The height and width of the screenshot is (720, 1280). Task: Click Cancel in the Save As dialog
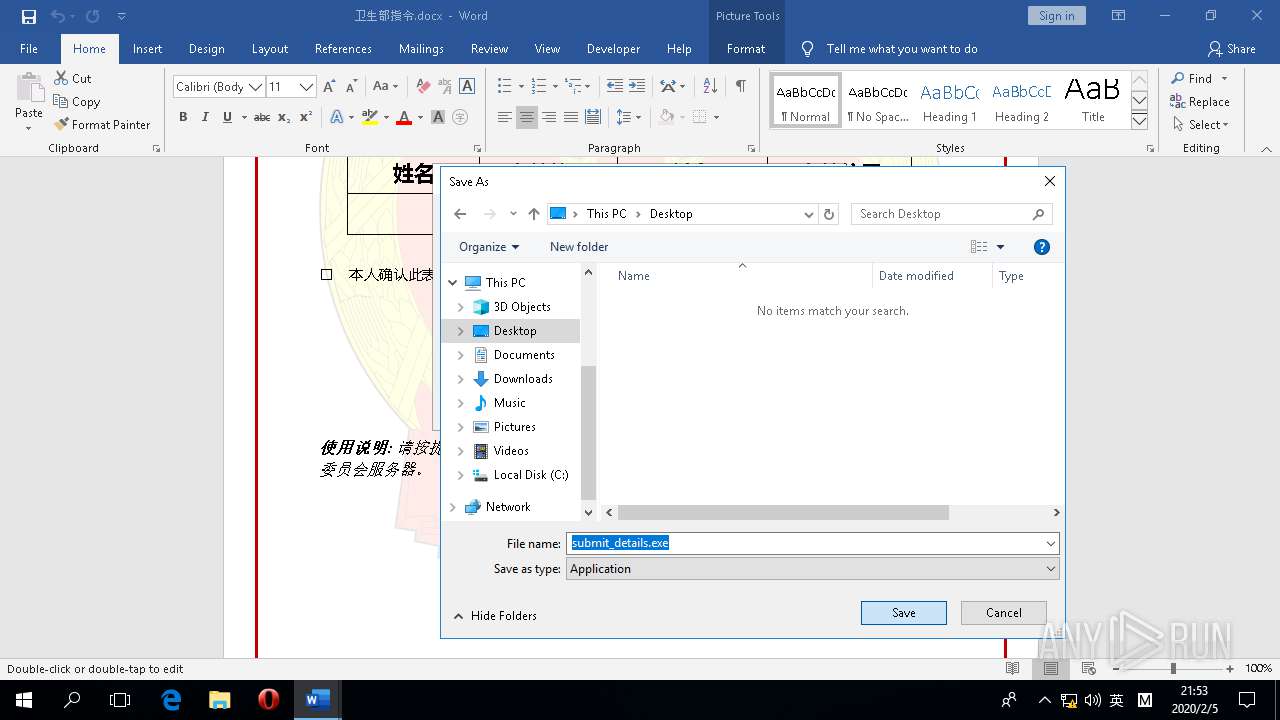(1004, 613)
